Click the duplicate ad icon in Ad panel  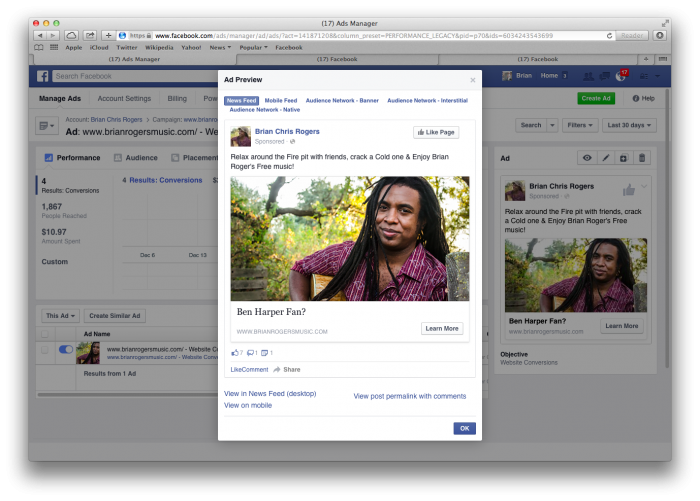coord(623,158)
